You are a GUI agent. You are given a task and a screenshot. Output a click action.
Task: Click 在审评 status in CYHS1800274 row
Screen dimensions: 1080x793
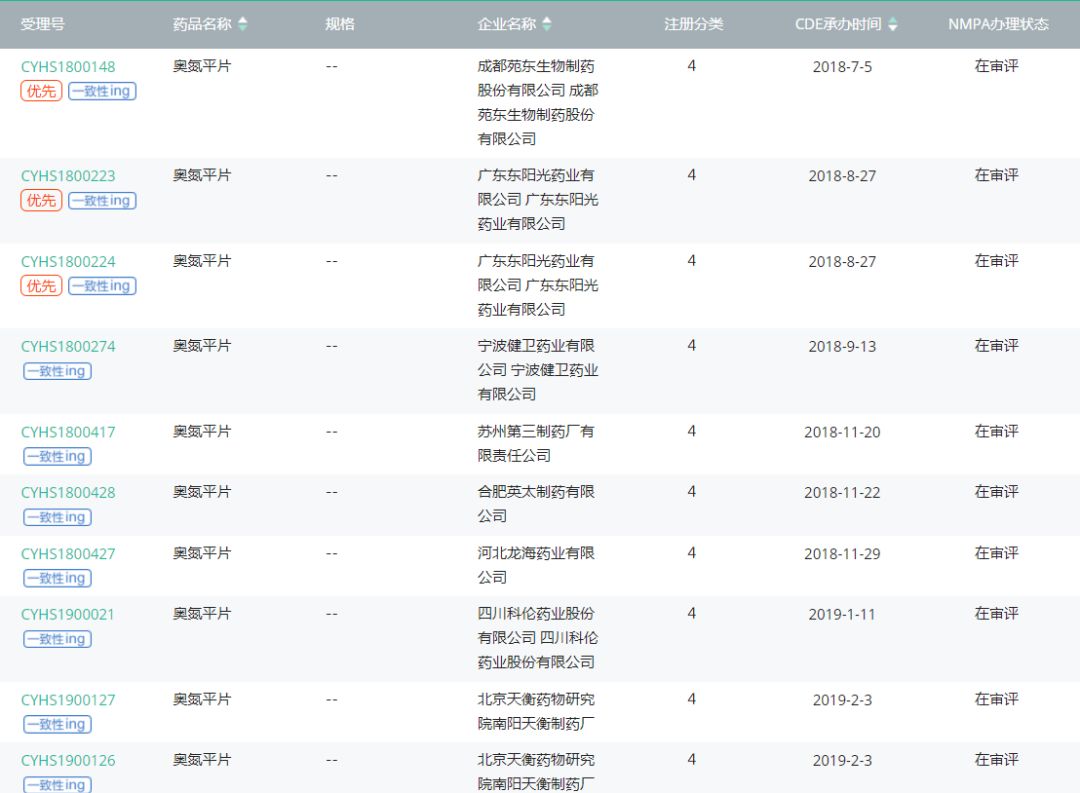click(997, 346)
